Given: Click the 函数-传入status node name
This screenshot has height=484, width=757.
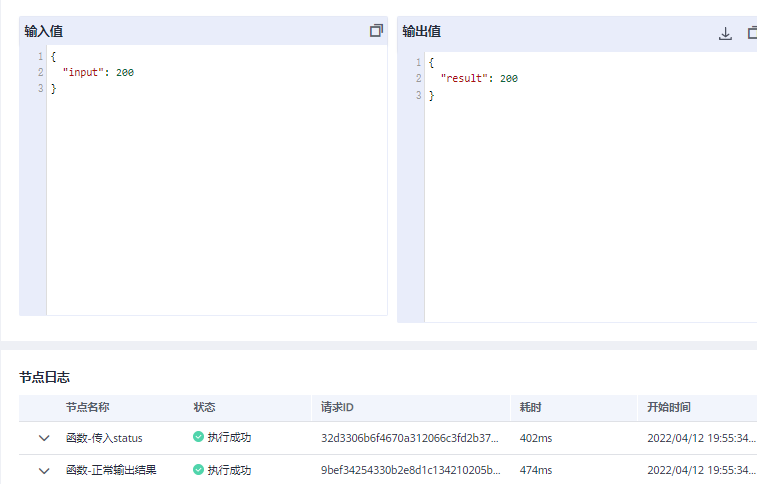Looking at the screenshot, I should click(104, 438).
